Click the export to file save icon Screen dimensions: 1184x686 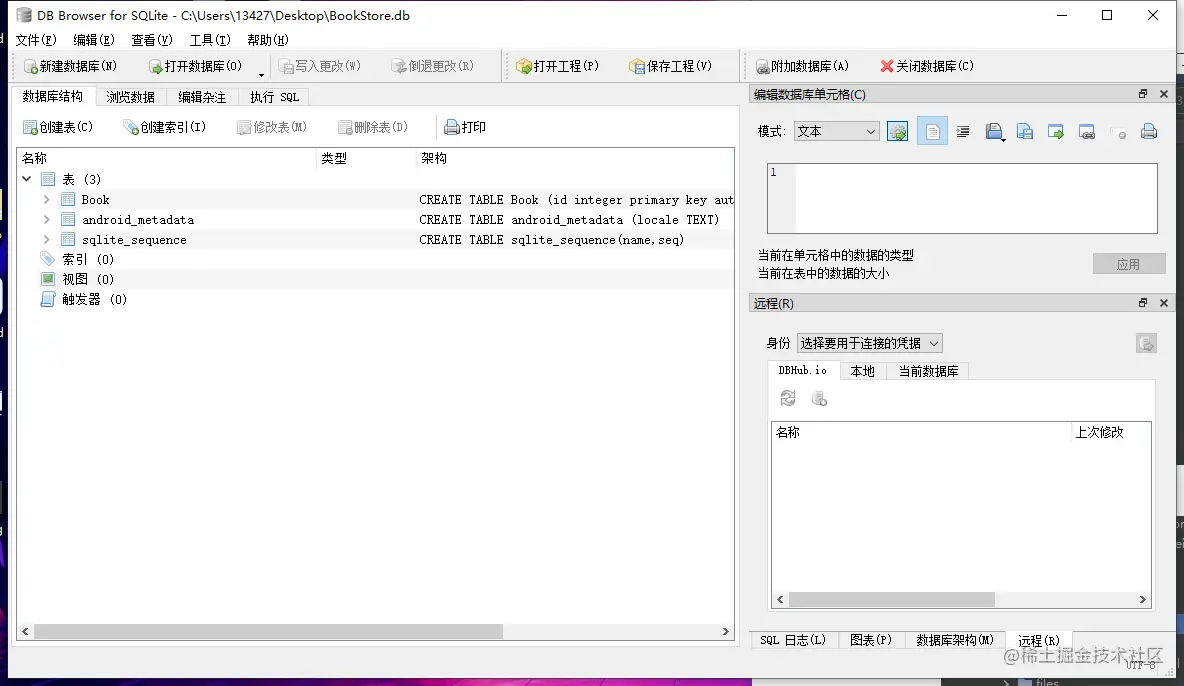tap(1025, 131)
